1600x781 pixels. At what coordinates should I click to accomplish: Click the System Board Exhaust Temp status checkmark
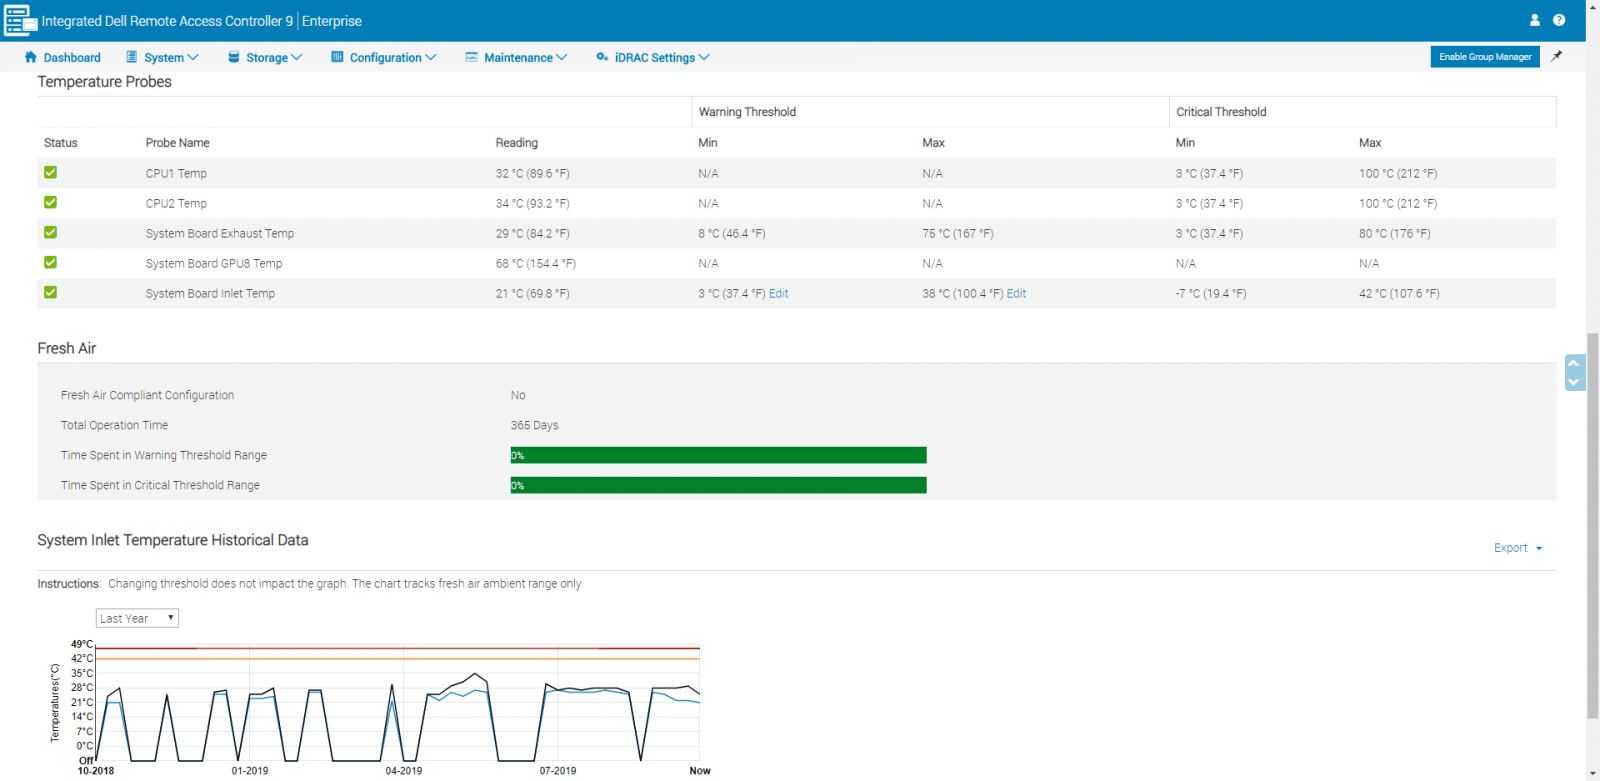pyautogui.click(x=50, y=232)
